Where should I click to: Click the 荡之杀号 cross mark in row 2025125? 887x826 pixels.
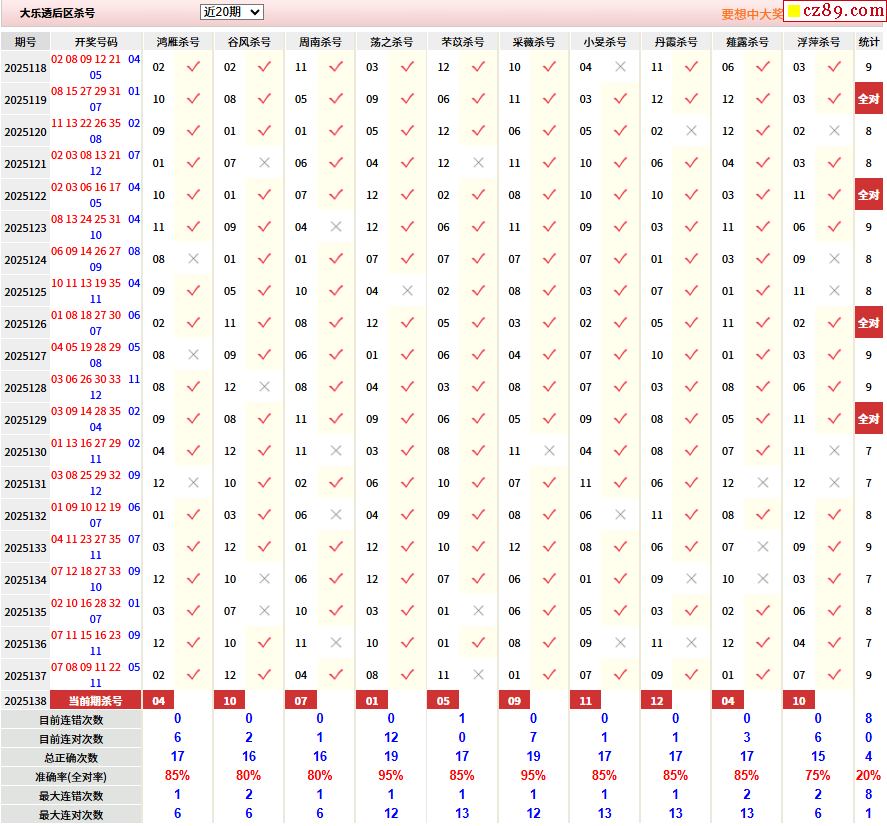(407, 291)
